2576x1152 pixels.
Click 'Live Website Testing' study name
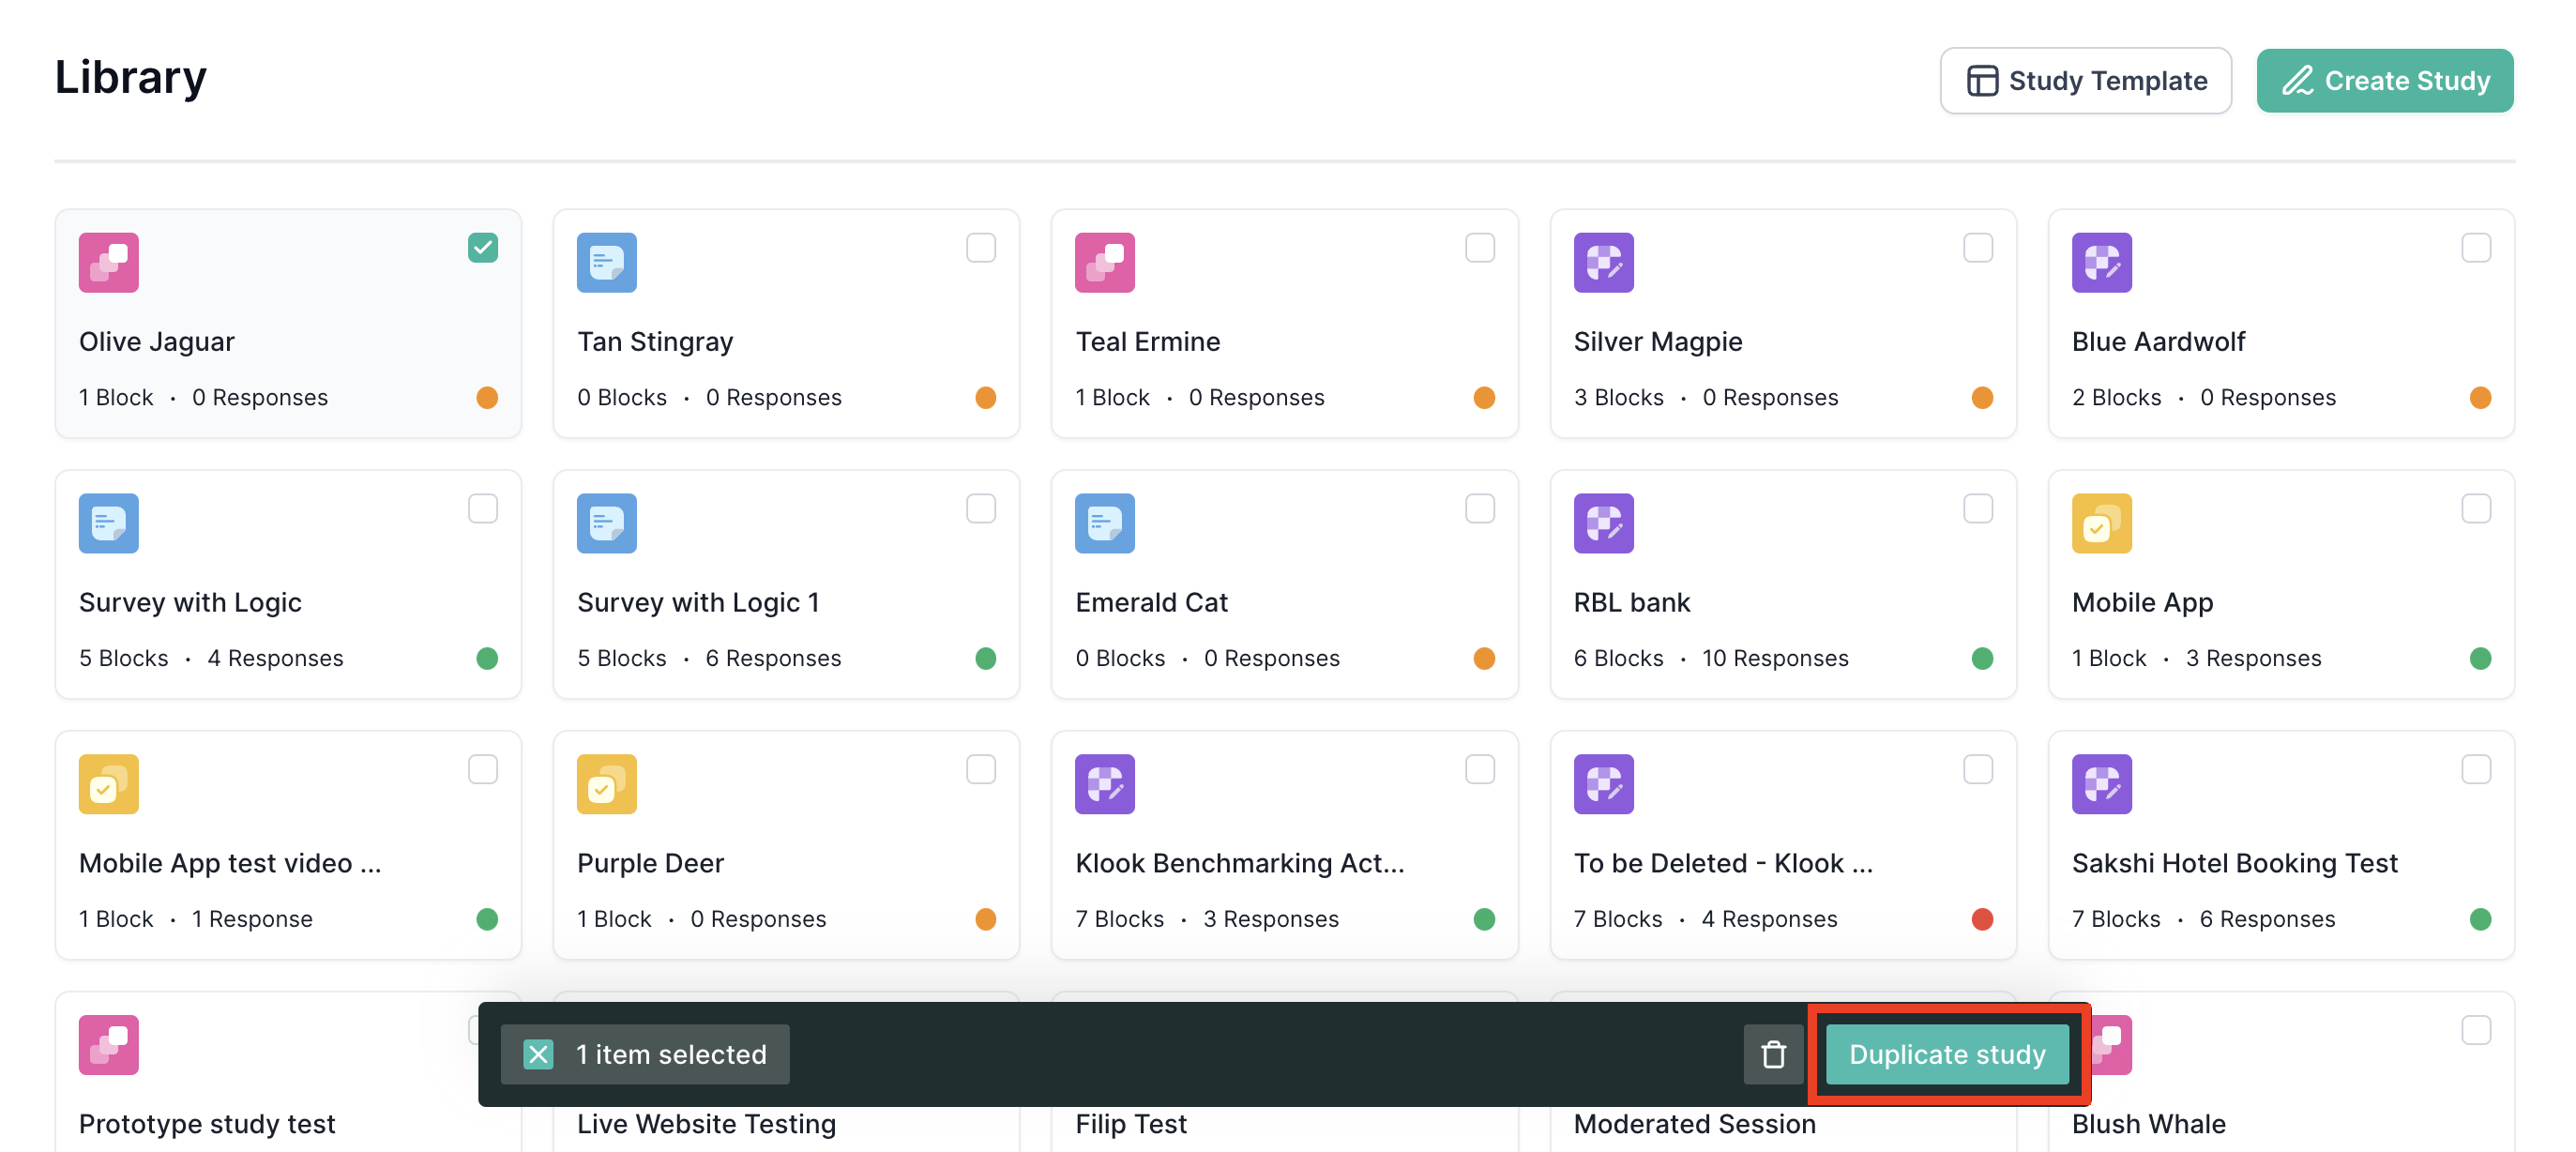(706, 1123)
